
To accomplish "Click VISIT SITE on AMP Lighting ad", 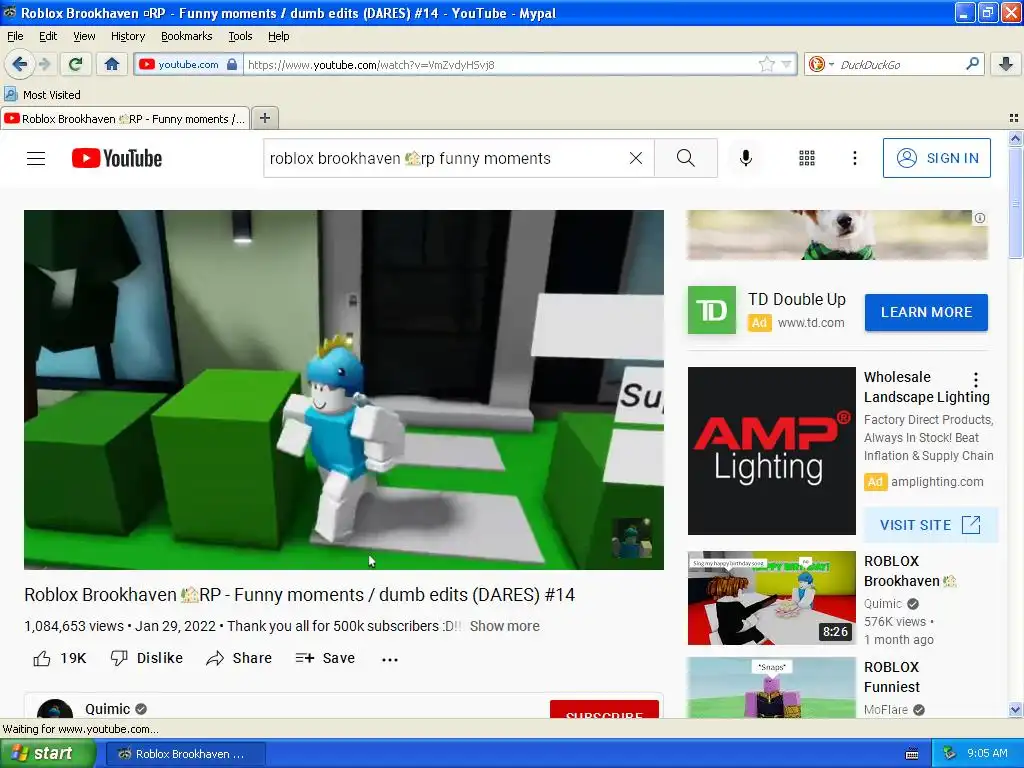I will [931, 525].
